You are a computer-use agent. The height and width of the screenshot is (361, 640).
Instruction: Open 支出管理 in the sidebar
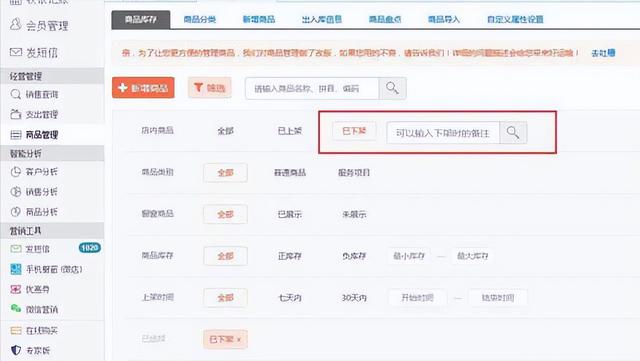[34, 114]
